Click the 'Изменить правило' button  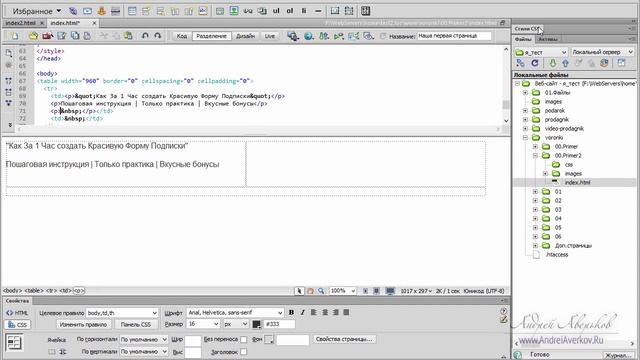coord(83,324)
